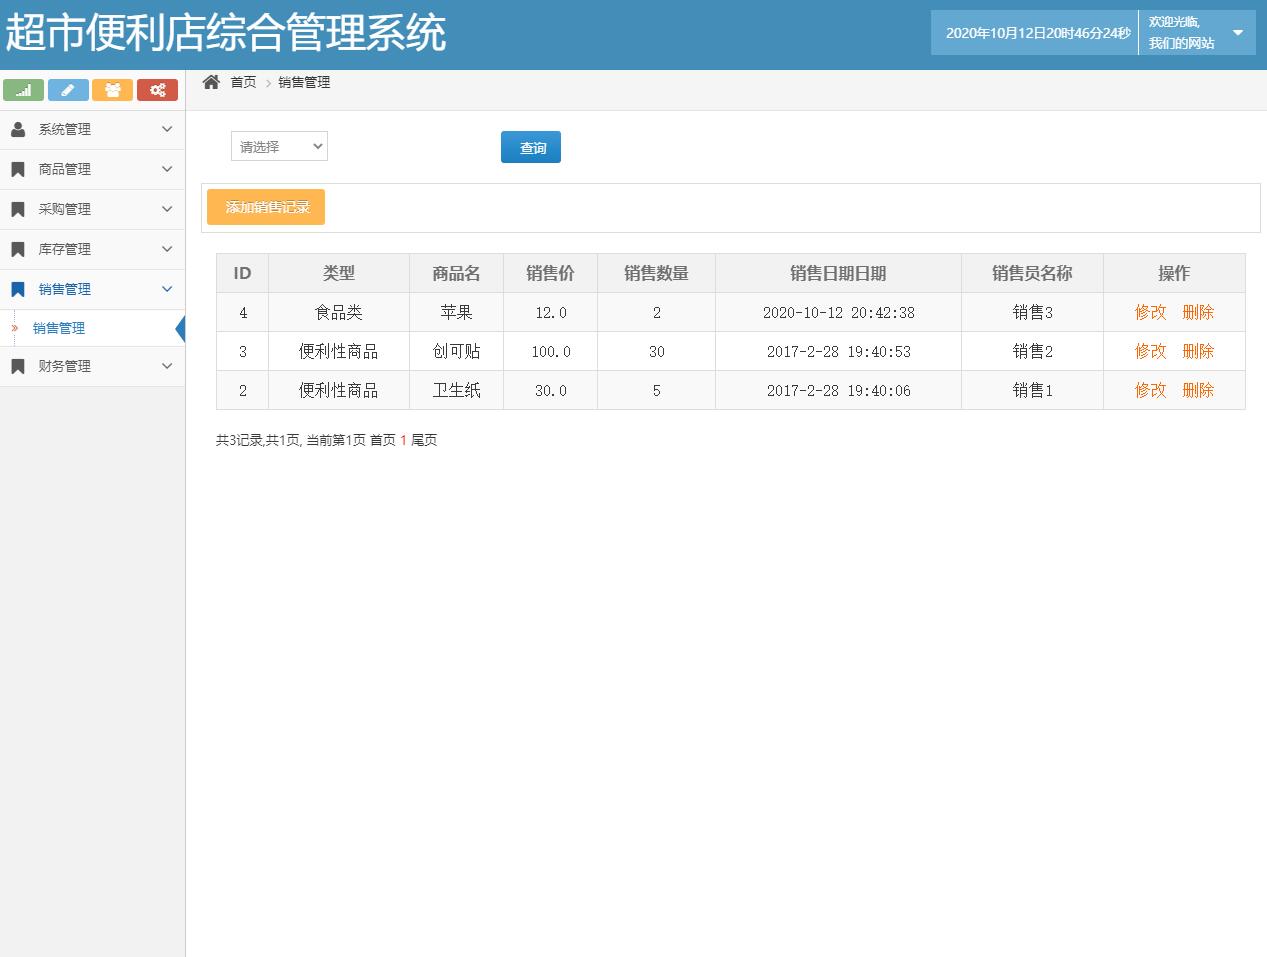Click the home icon in the breadcrumb bar

(209, 81)
